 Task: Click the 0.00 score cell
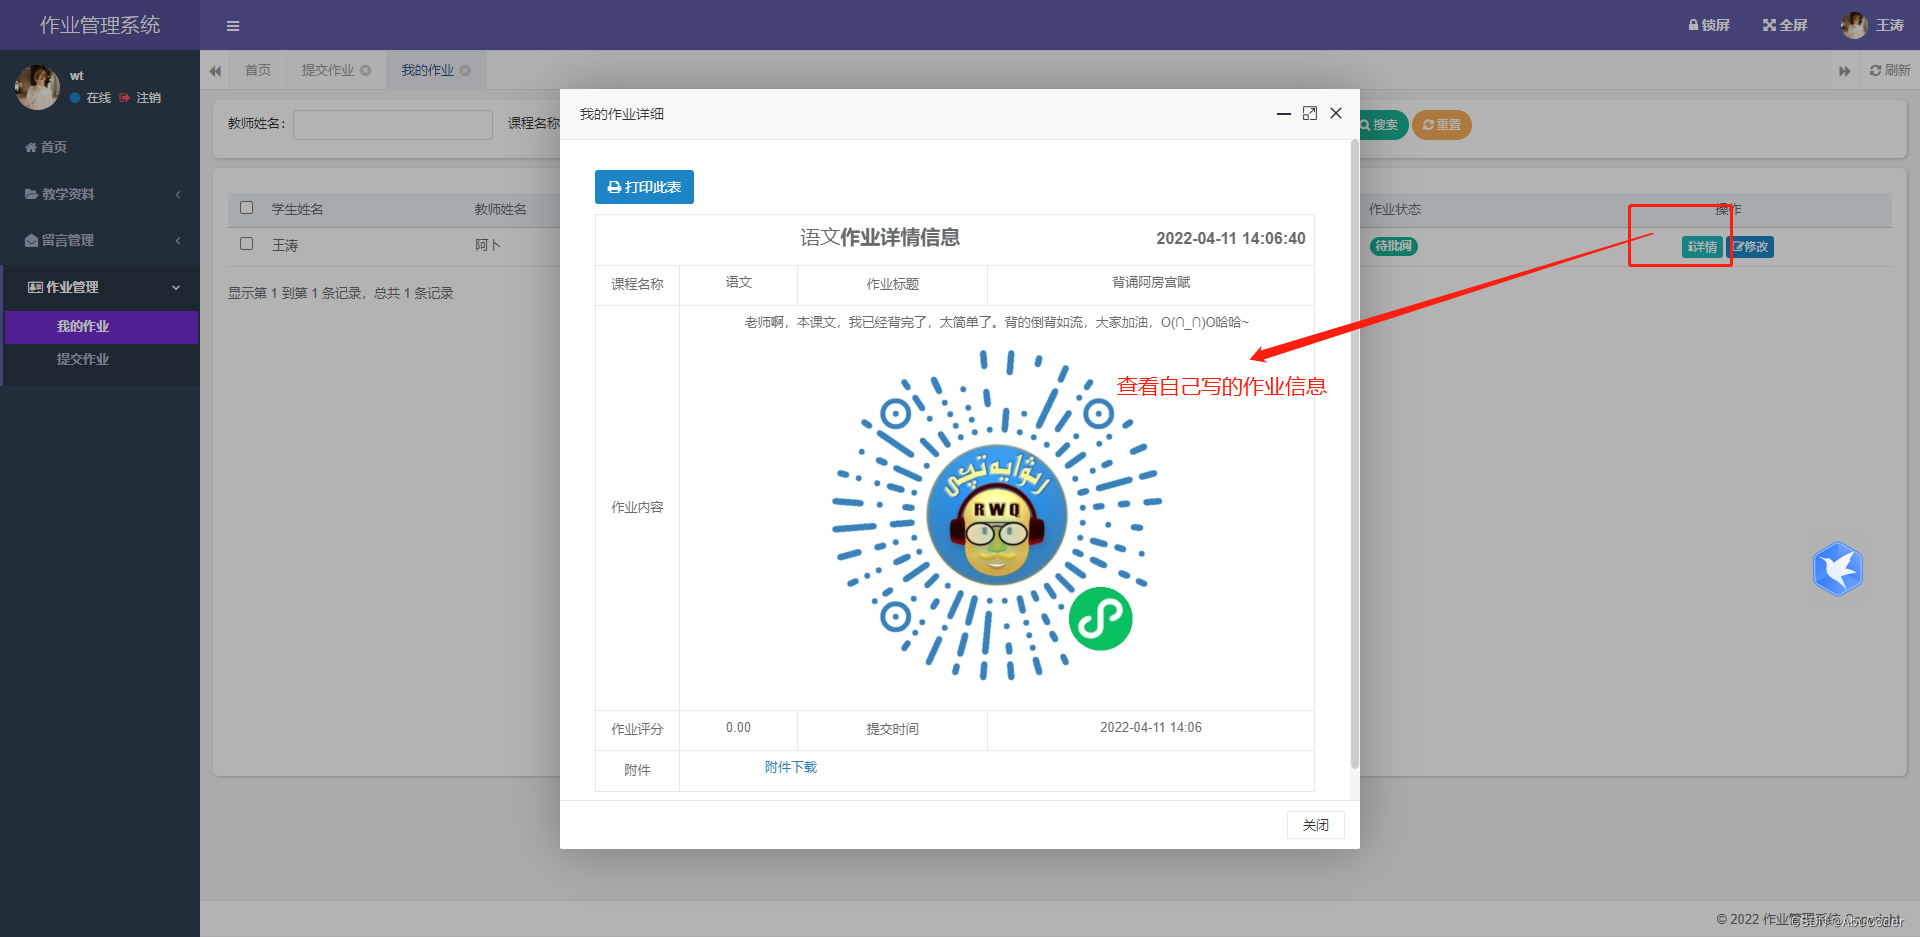[738, 728]
